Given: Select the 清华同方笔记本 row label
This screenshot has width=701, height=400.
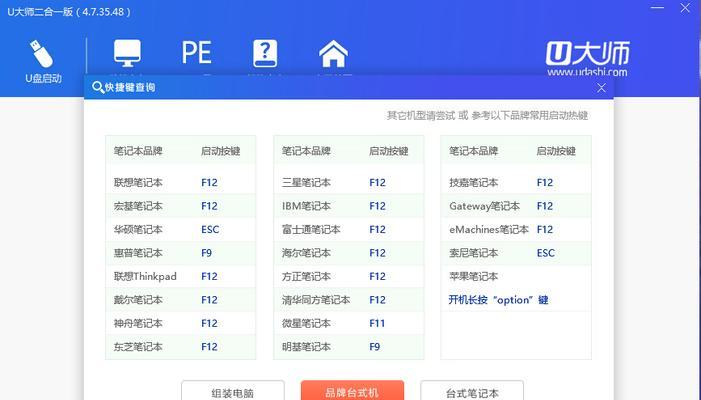Looking at the screenshot, I should click(316, 300).
